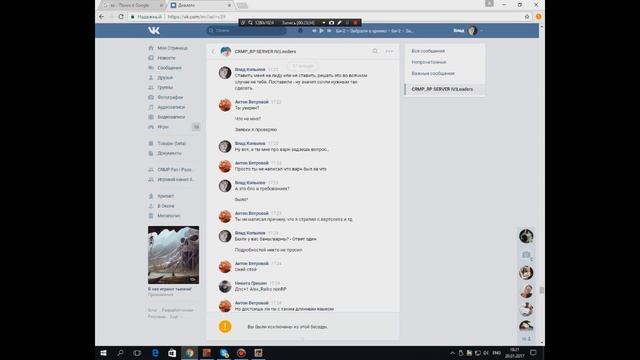
Task: Click the game advertisement image in left sidebar
Action: (173, 255)
